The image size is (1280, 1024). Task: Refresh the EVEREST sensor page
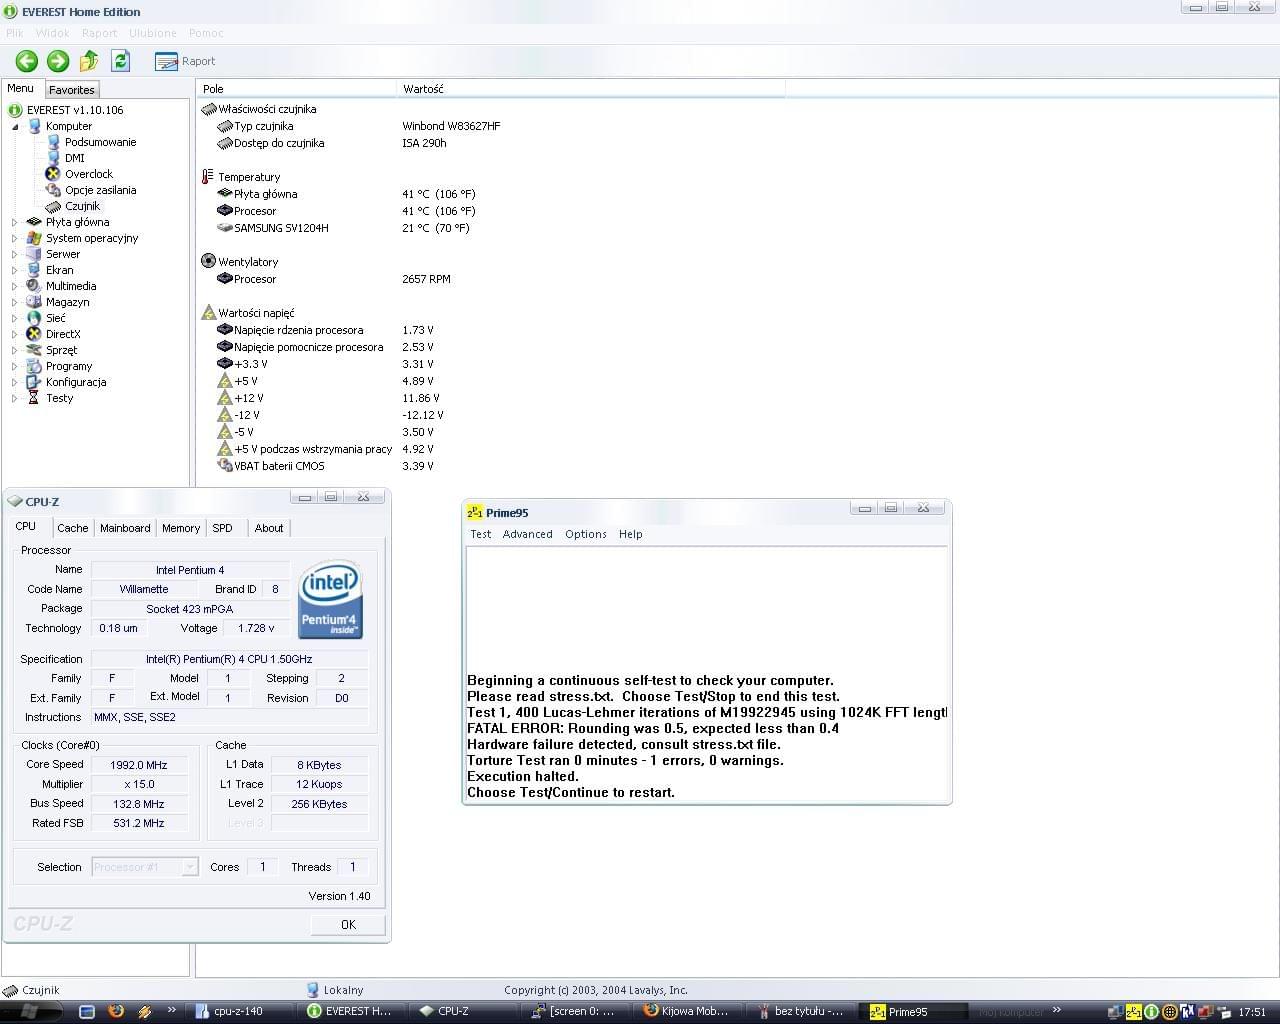point(120,61)
